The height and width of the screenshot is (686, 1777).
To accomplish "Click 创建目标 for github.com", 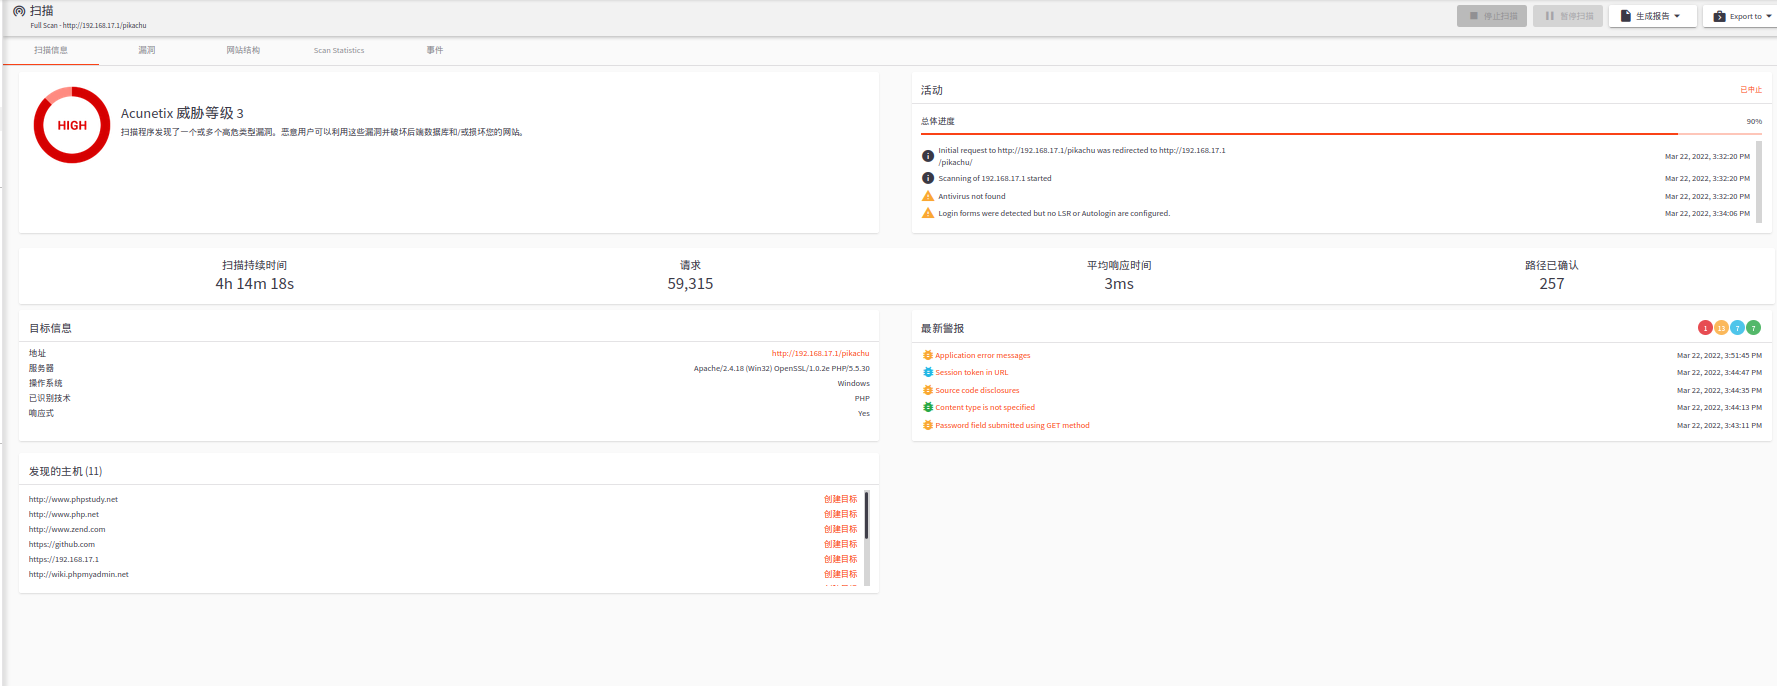I will tap(840, 544).
